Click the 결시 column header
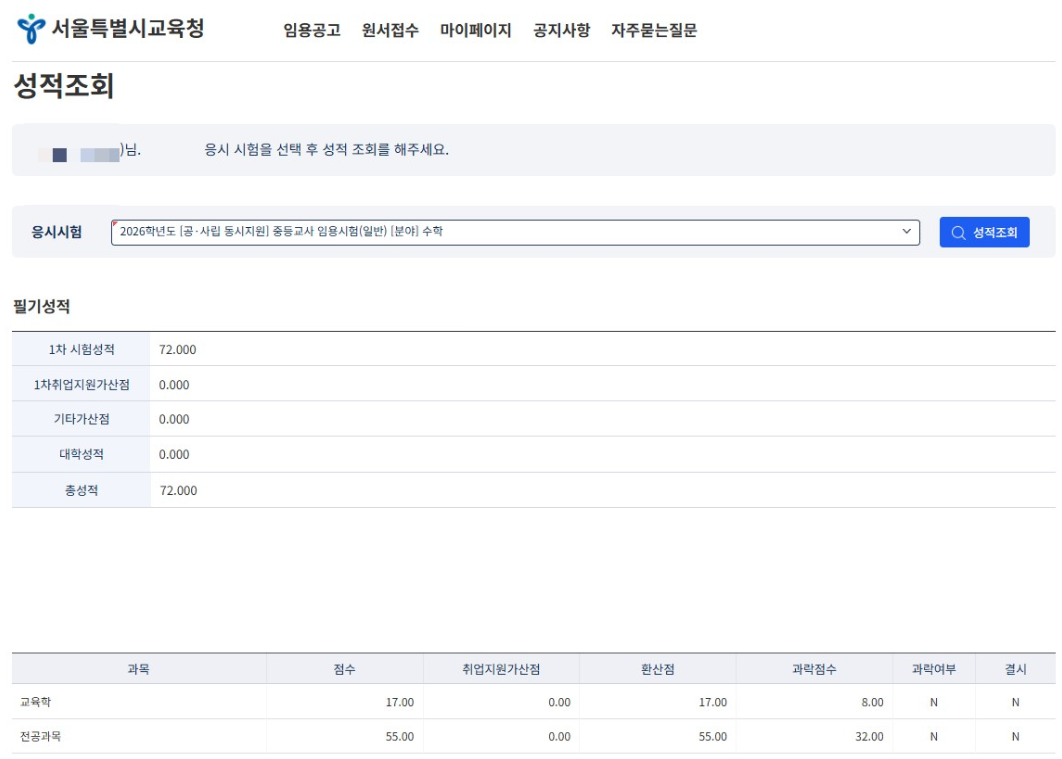This screenshot has width=1062, height=759. 1015,669
